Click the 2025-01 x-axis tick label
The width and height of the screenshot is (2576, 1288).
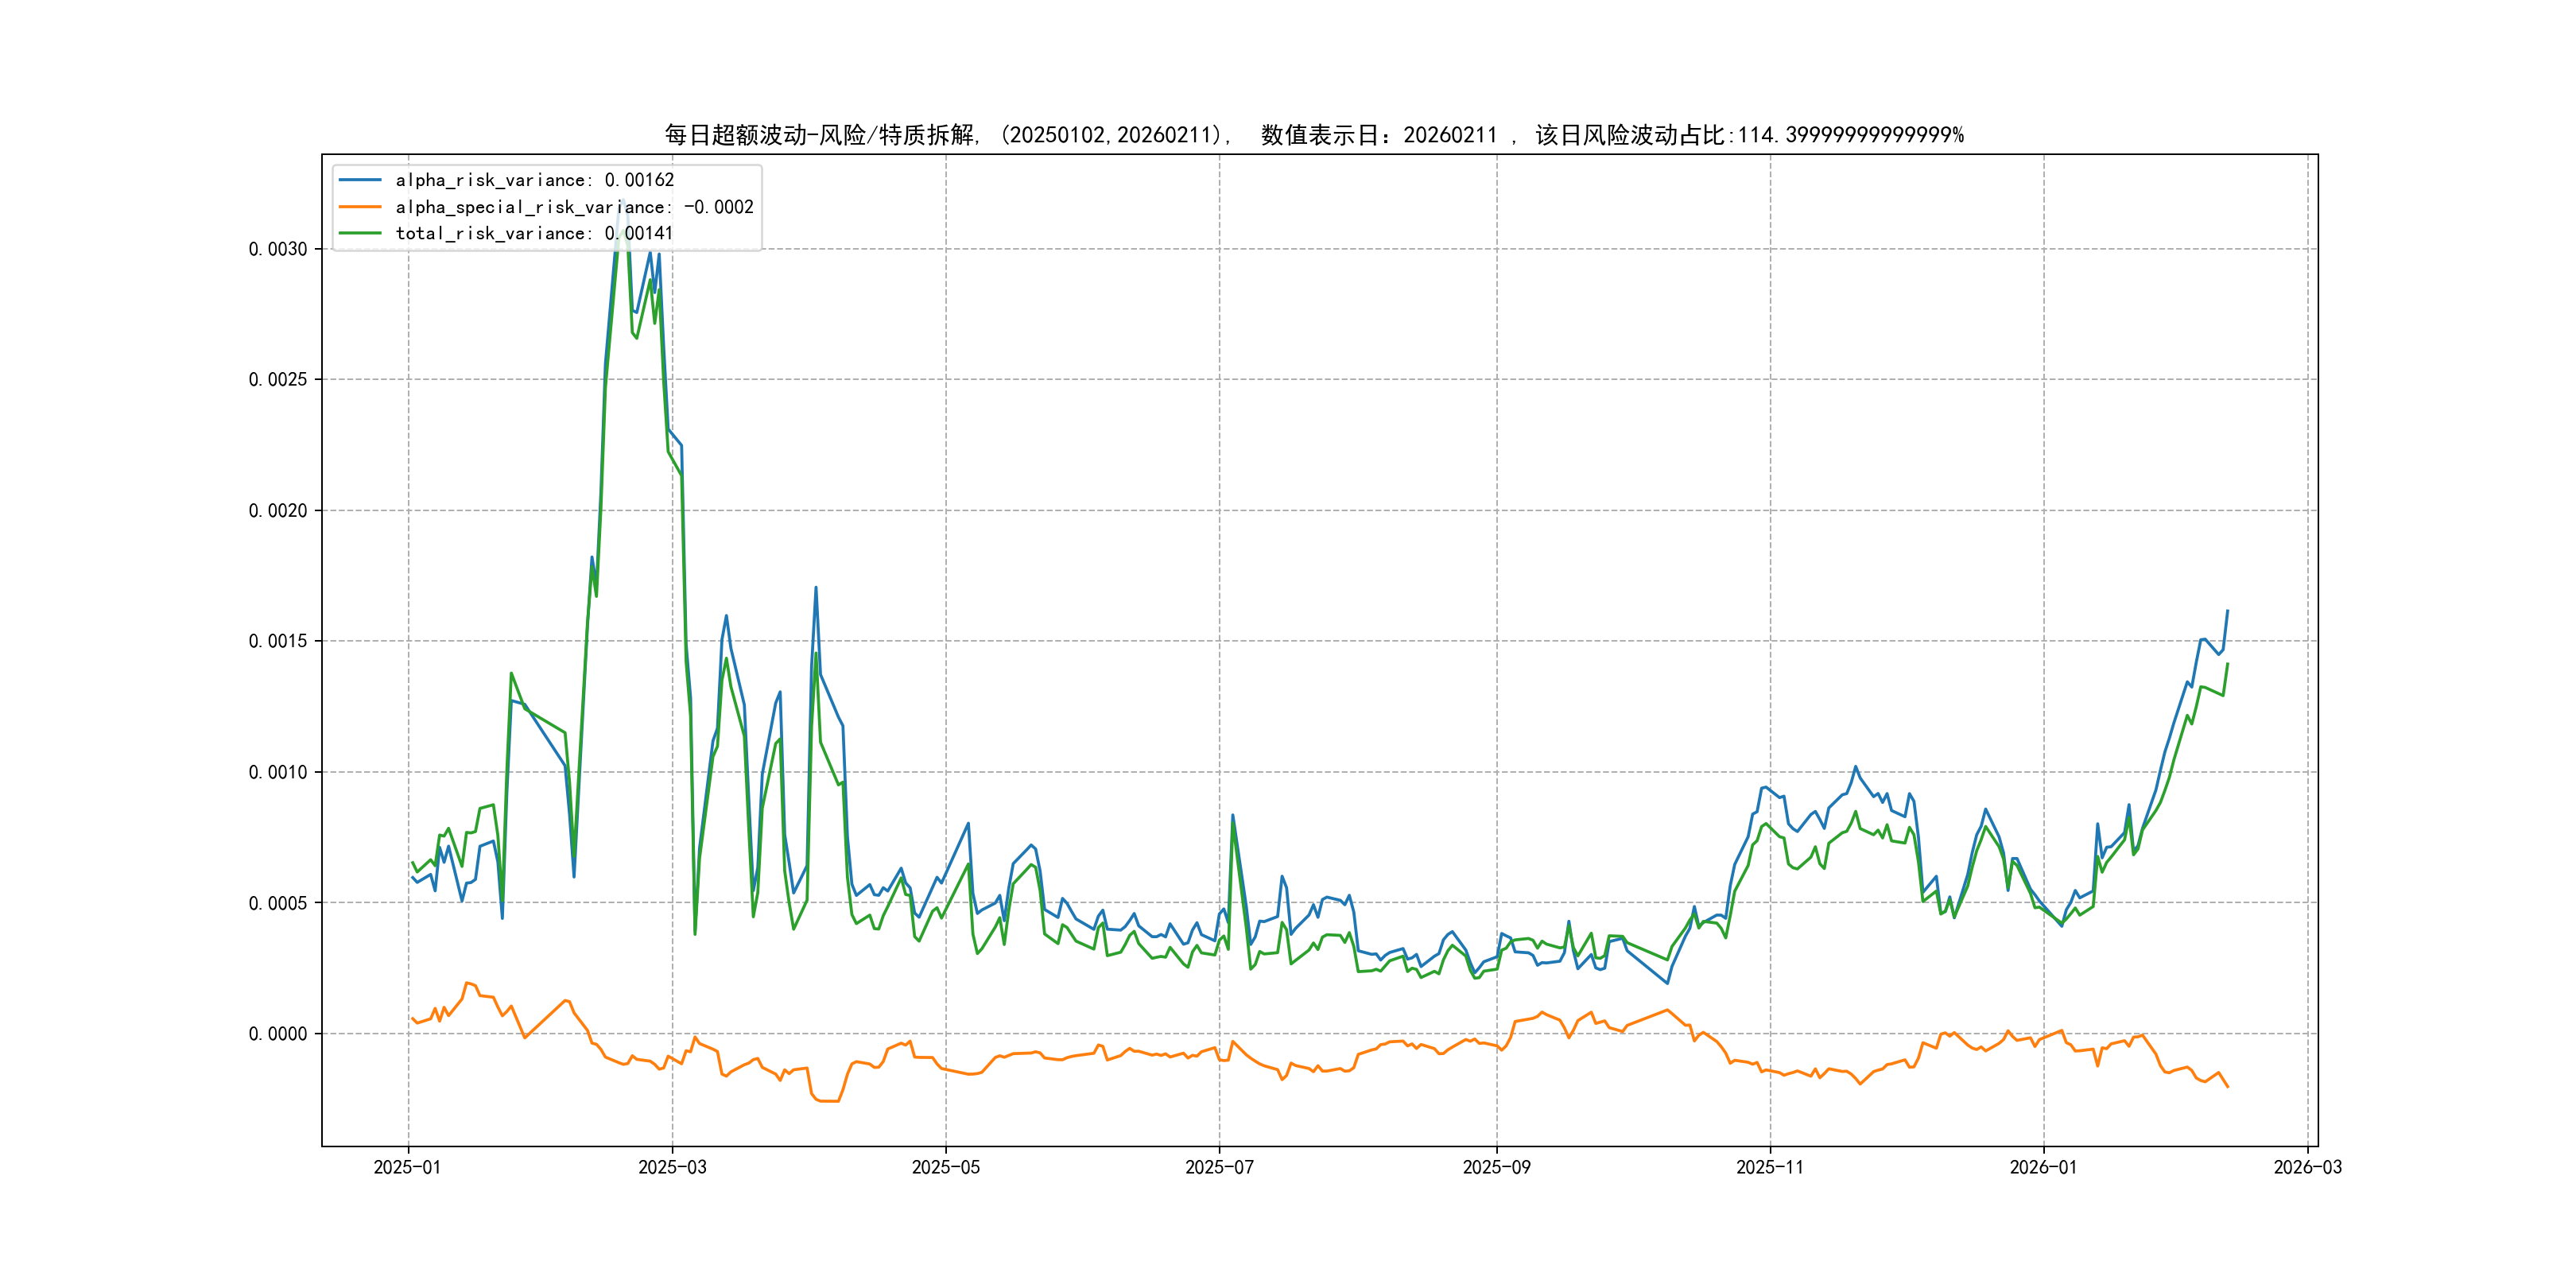pyautogui.click(x=407, y=1167)
